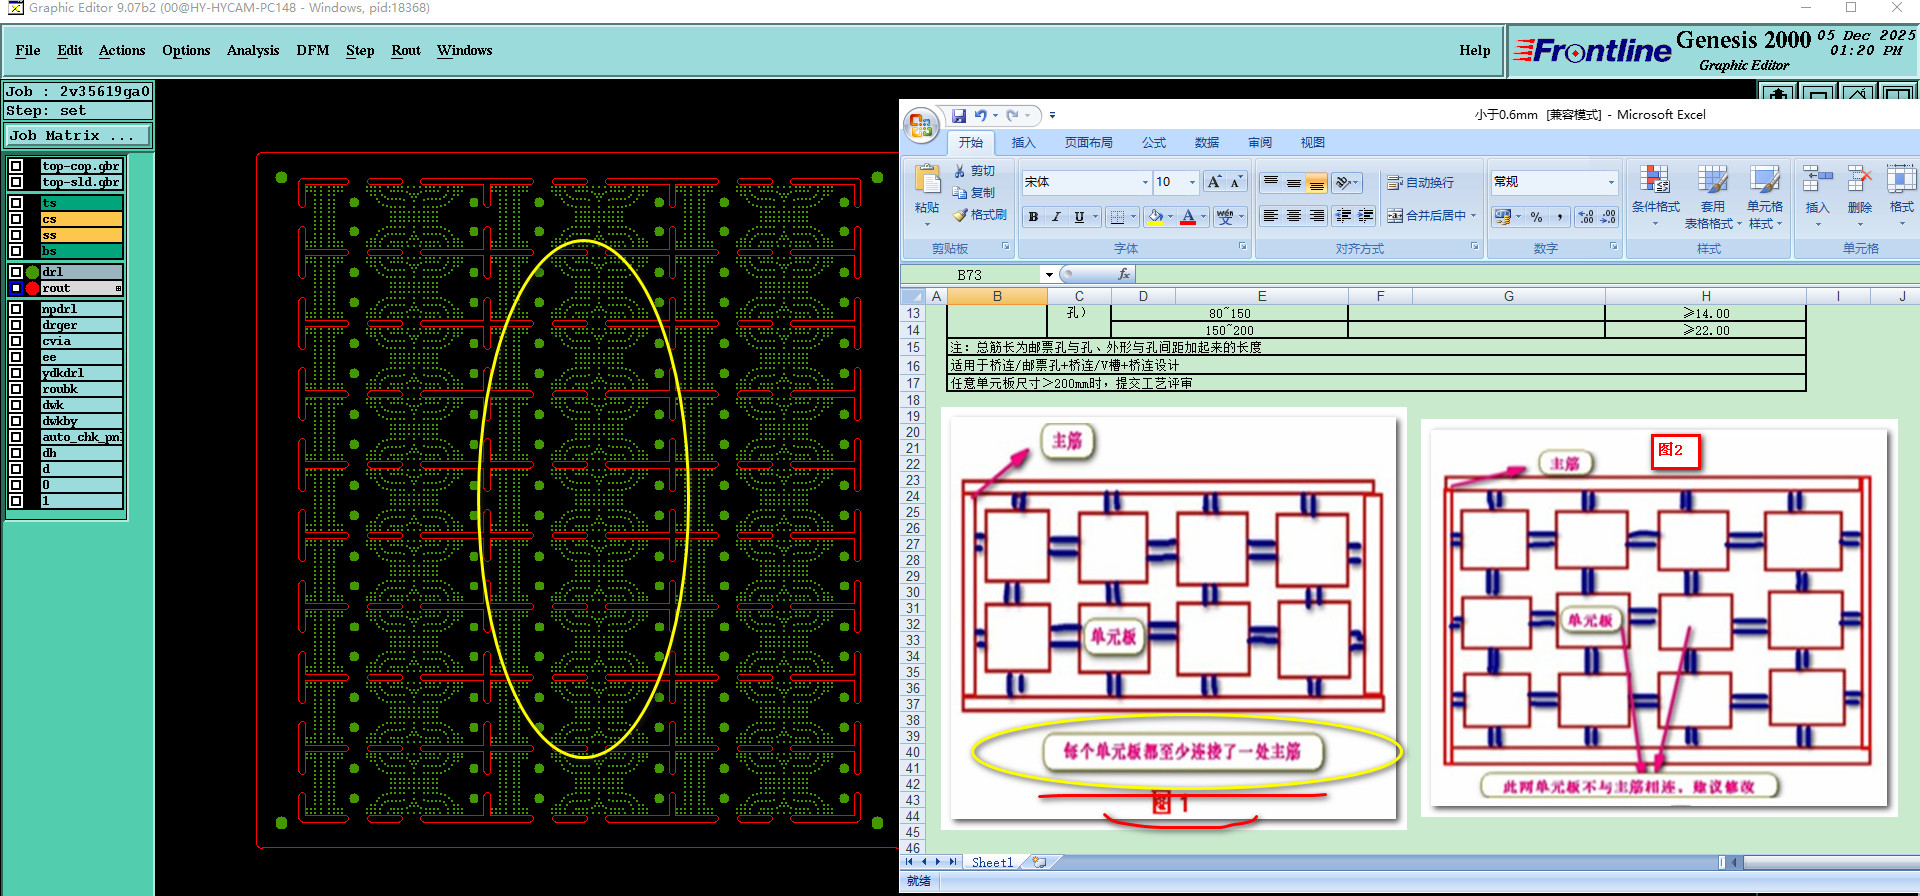
Task: Click the Insert Function fx icon
Action: point(1124,274)
